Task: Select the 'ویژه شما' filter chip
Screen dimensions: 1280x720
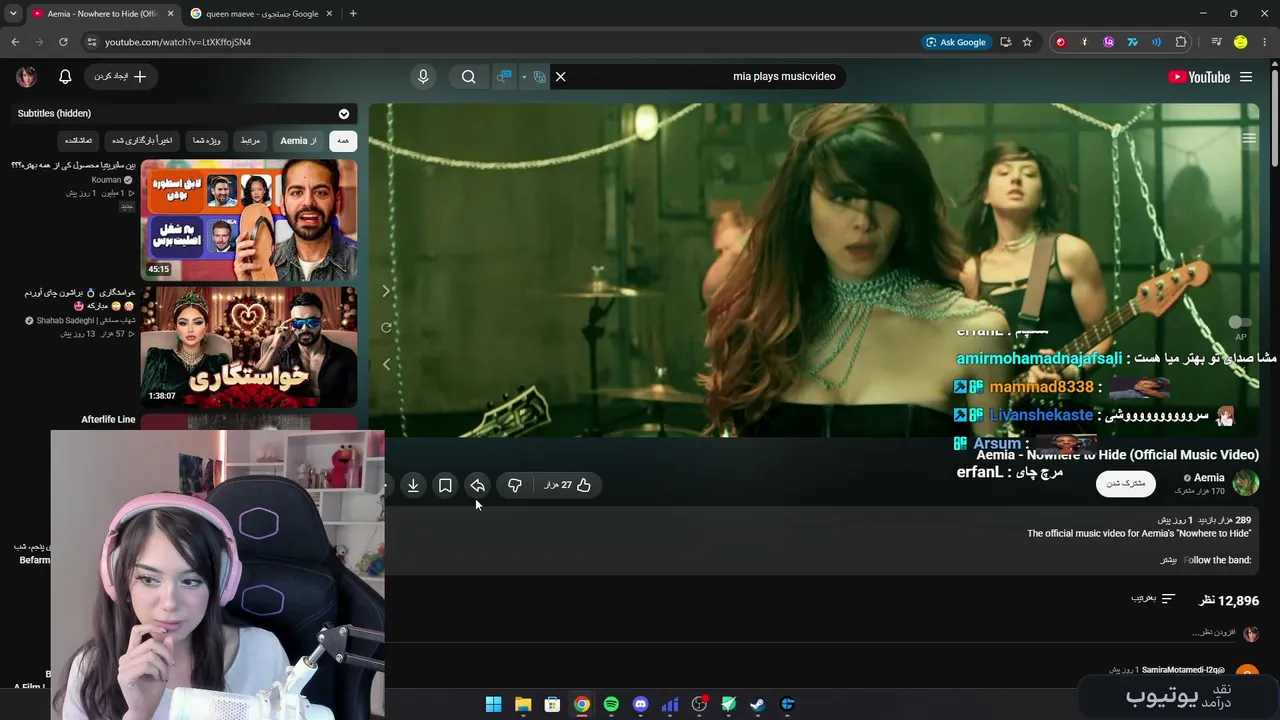Action: [x=207, y=141]
